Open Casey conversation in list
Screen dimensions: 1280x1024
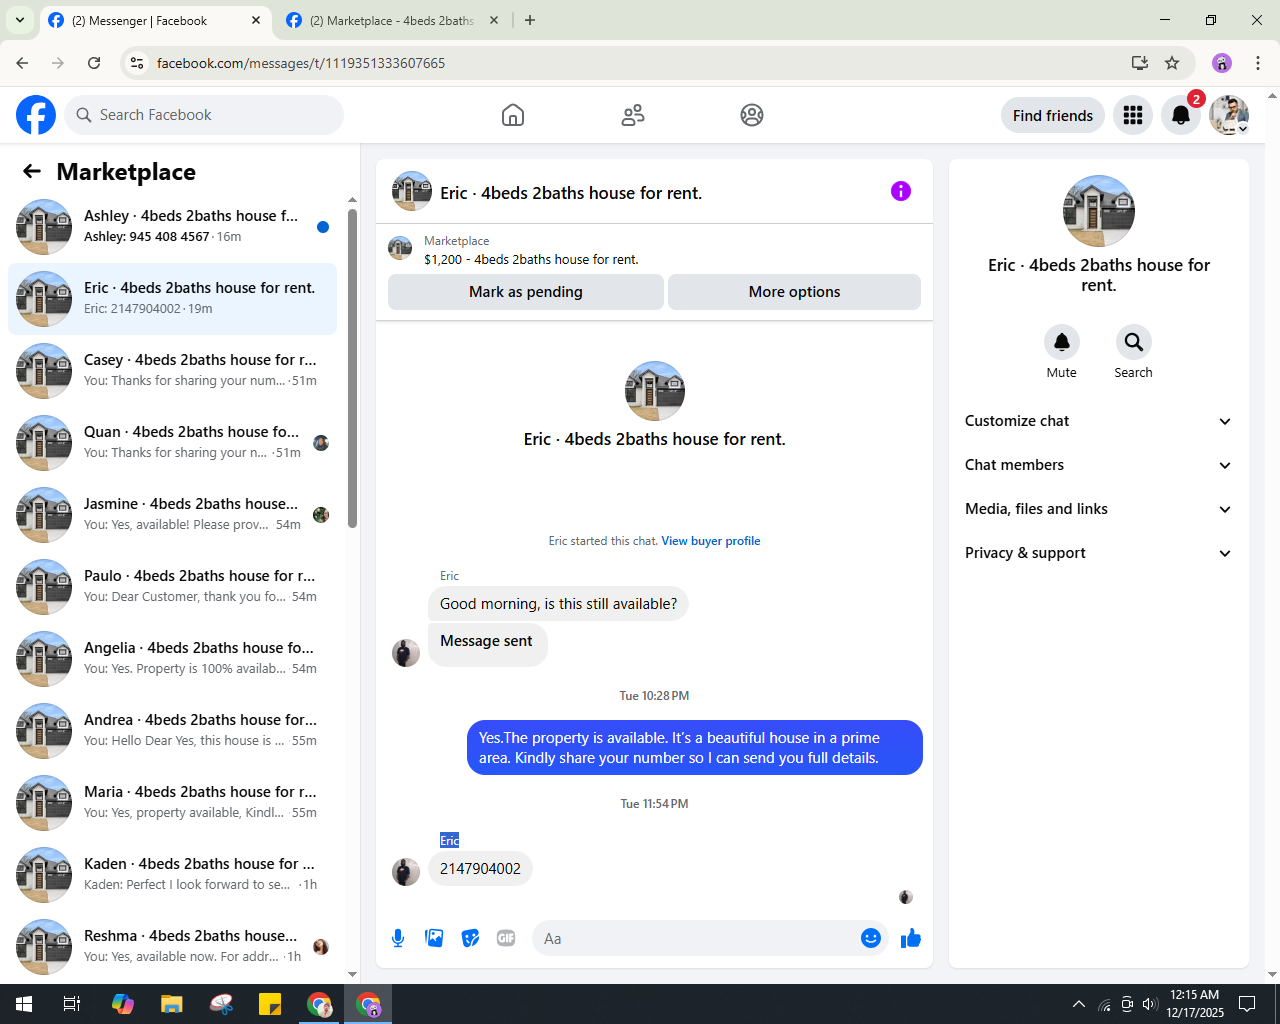[x=172, y=370]
